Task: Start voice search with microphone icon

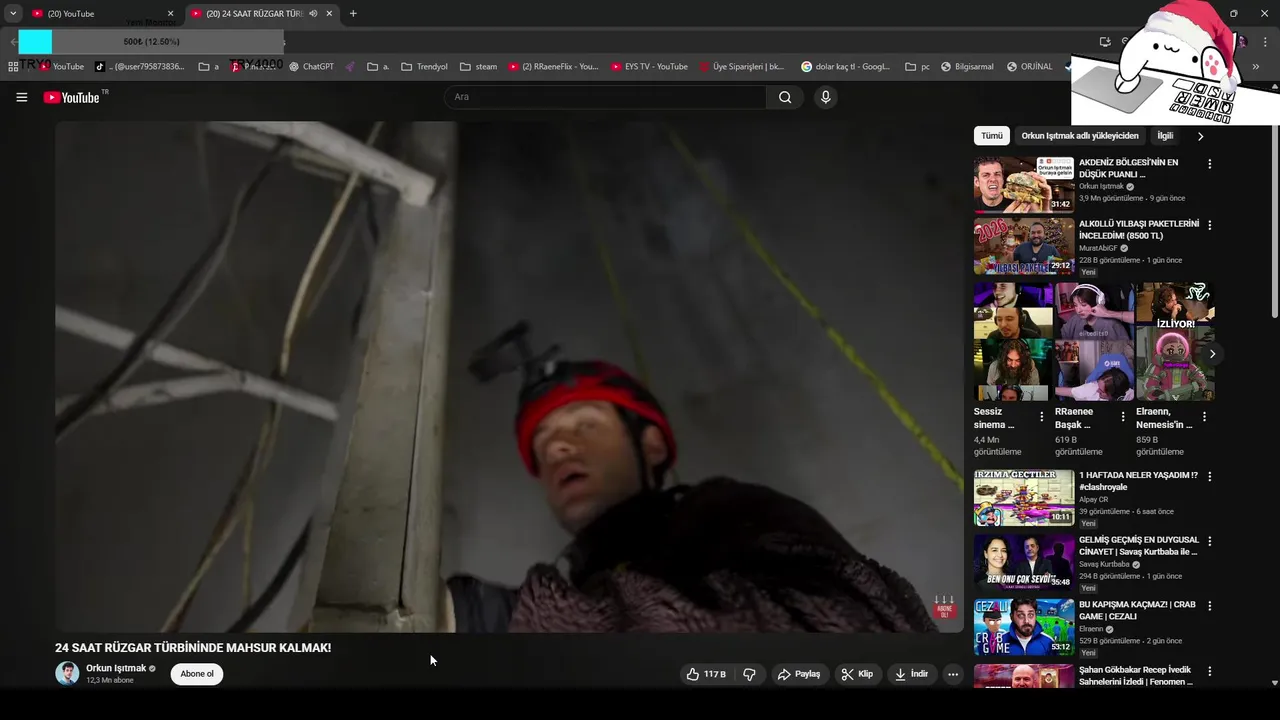Action: (x=825, y=97)
